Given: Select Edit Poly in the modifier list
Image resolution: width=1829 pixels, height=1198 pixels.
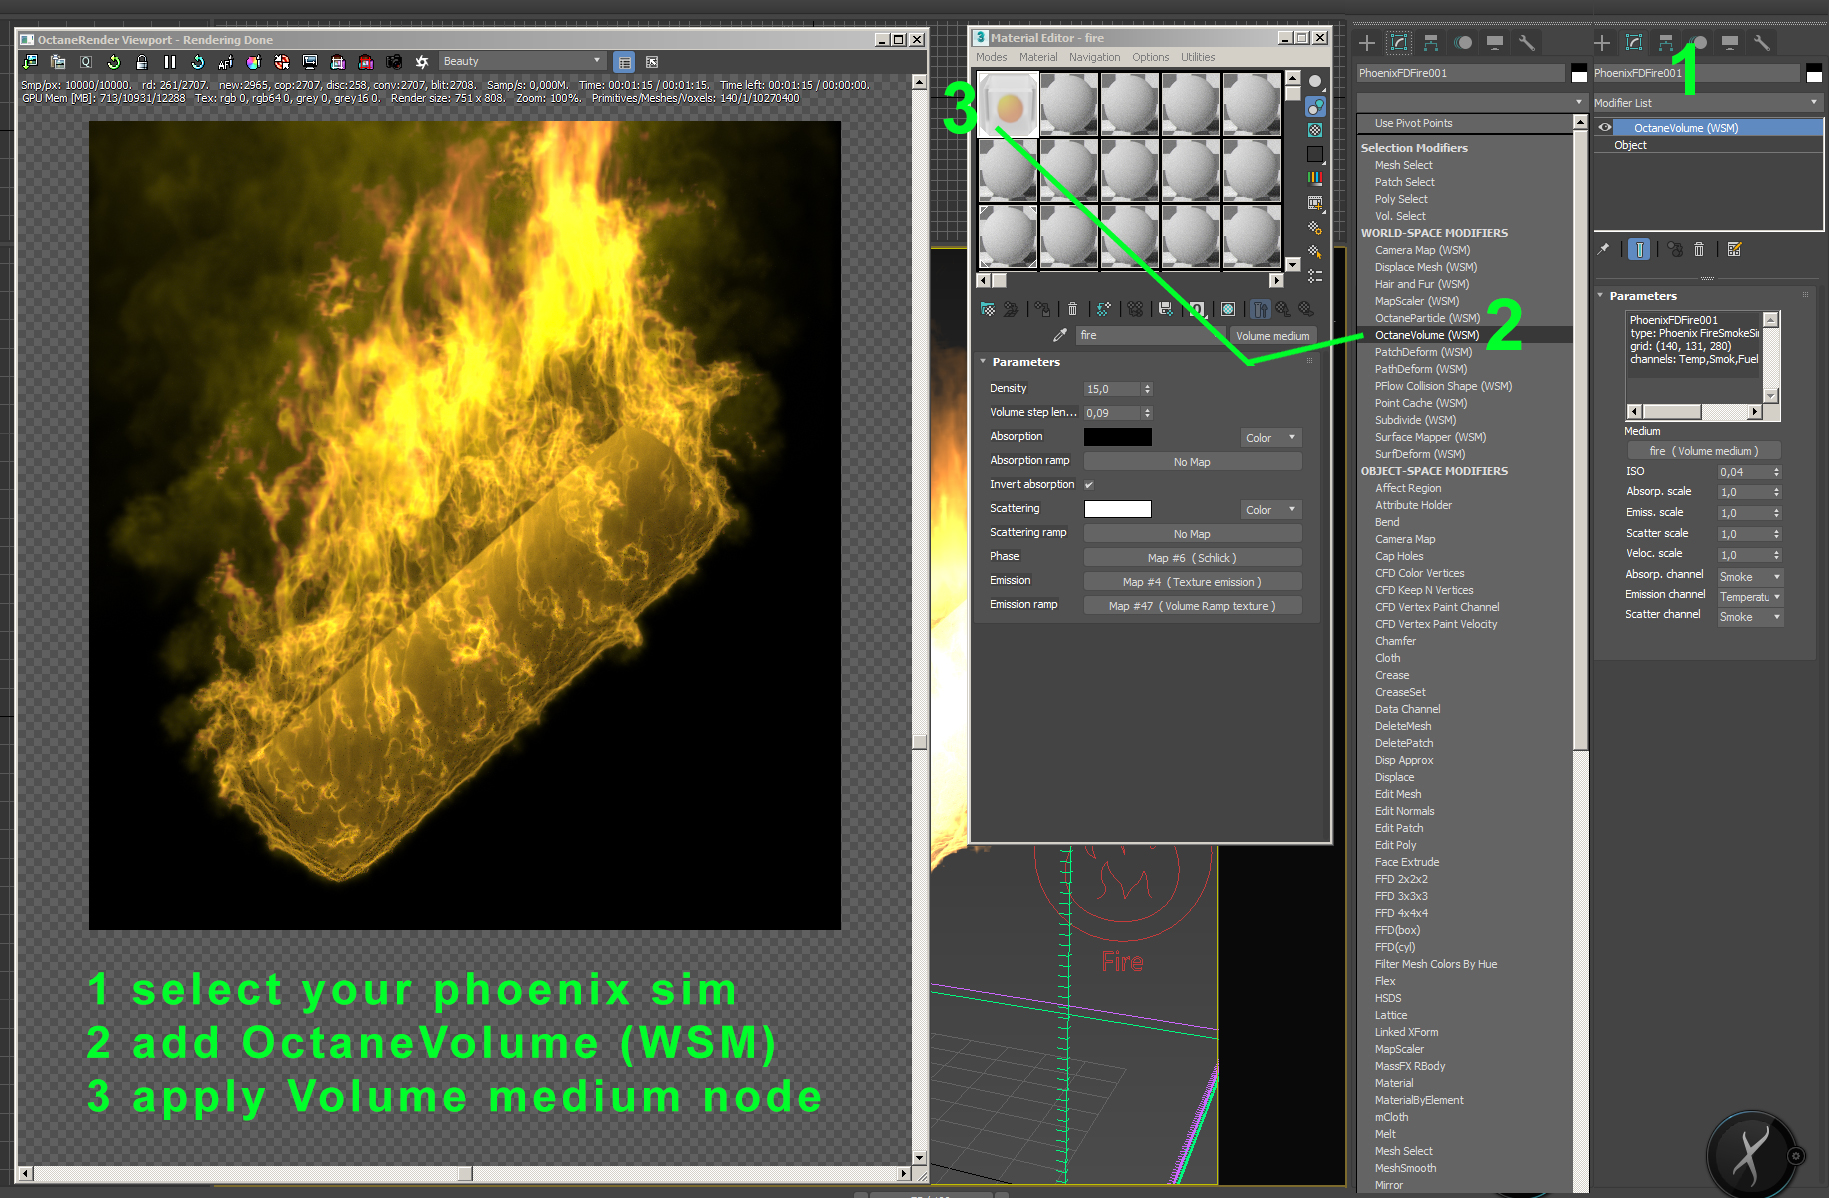Looking at the screenshot, I should point(1395,845).
